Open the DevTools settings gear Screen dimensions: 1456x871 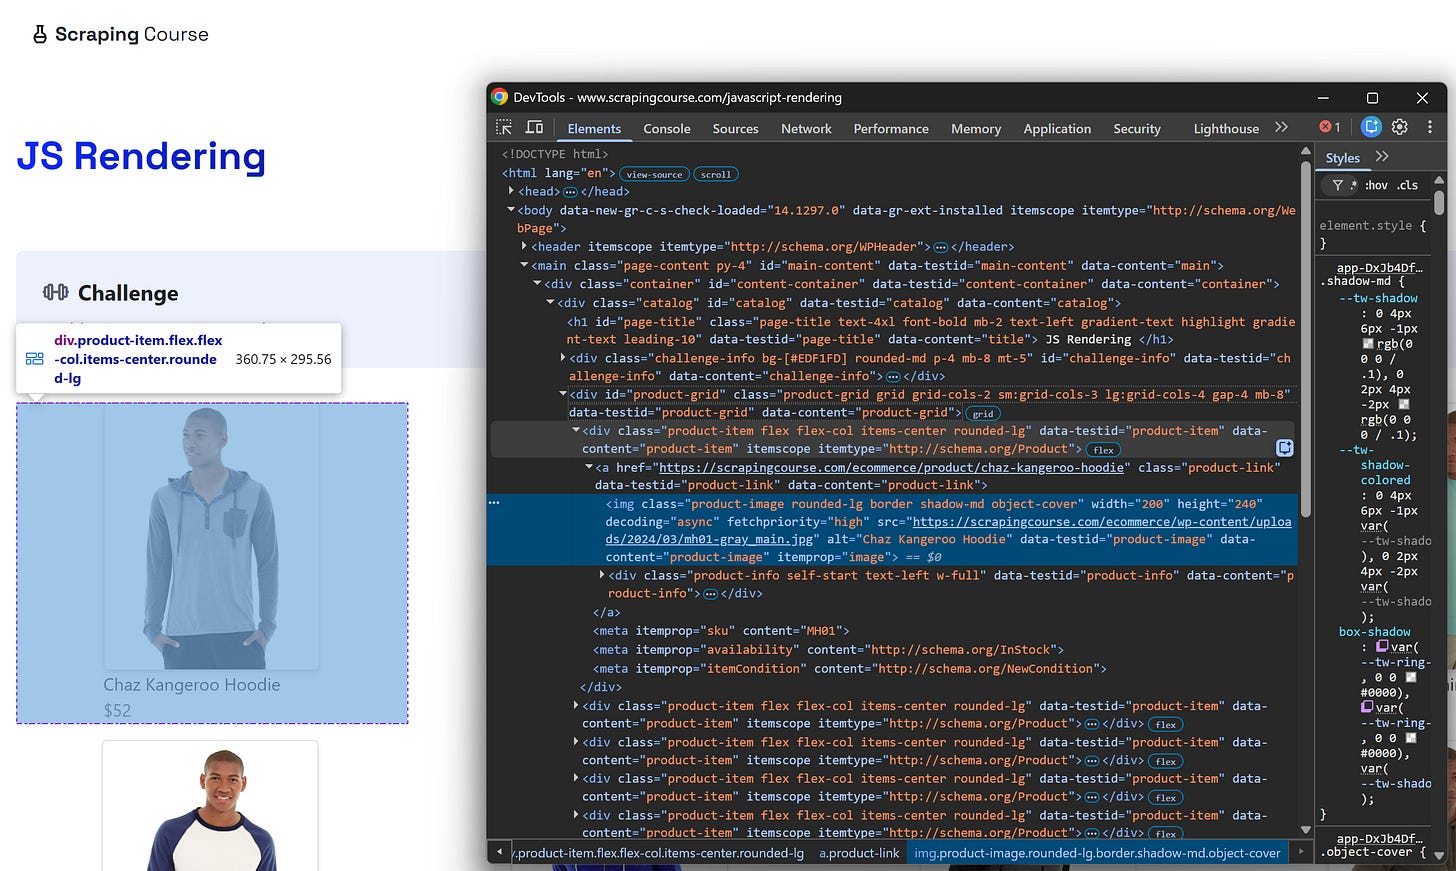click(1400, 127)
